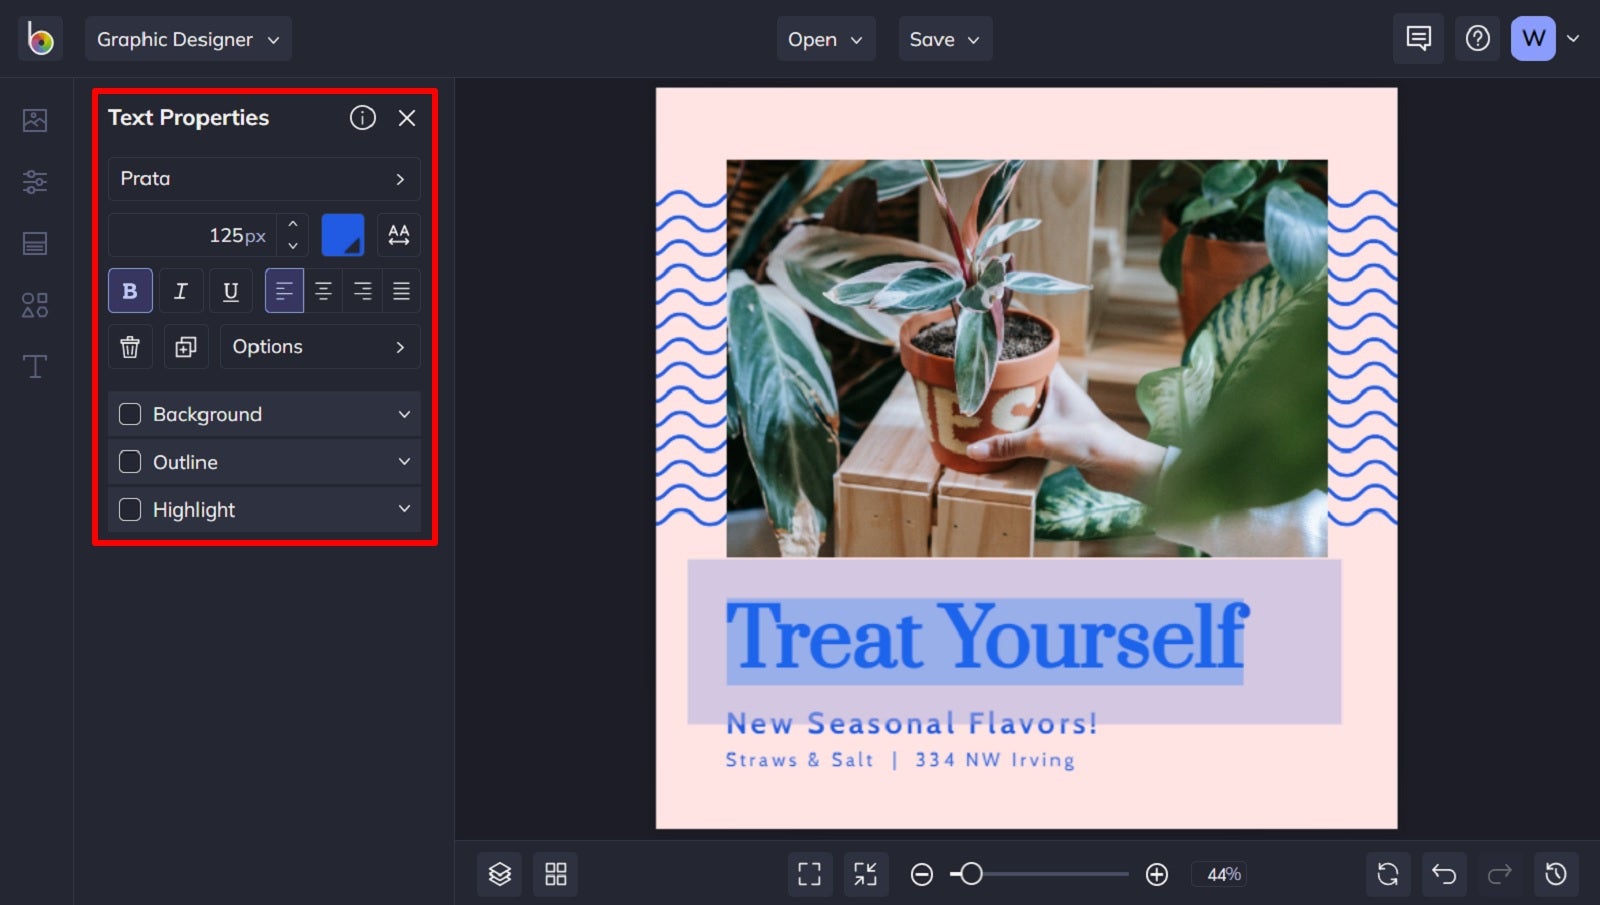1600x905 pixels.
Task: Select the Images tool in the left sidebar
Action: tap(35, 119)
